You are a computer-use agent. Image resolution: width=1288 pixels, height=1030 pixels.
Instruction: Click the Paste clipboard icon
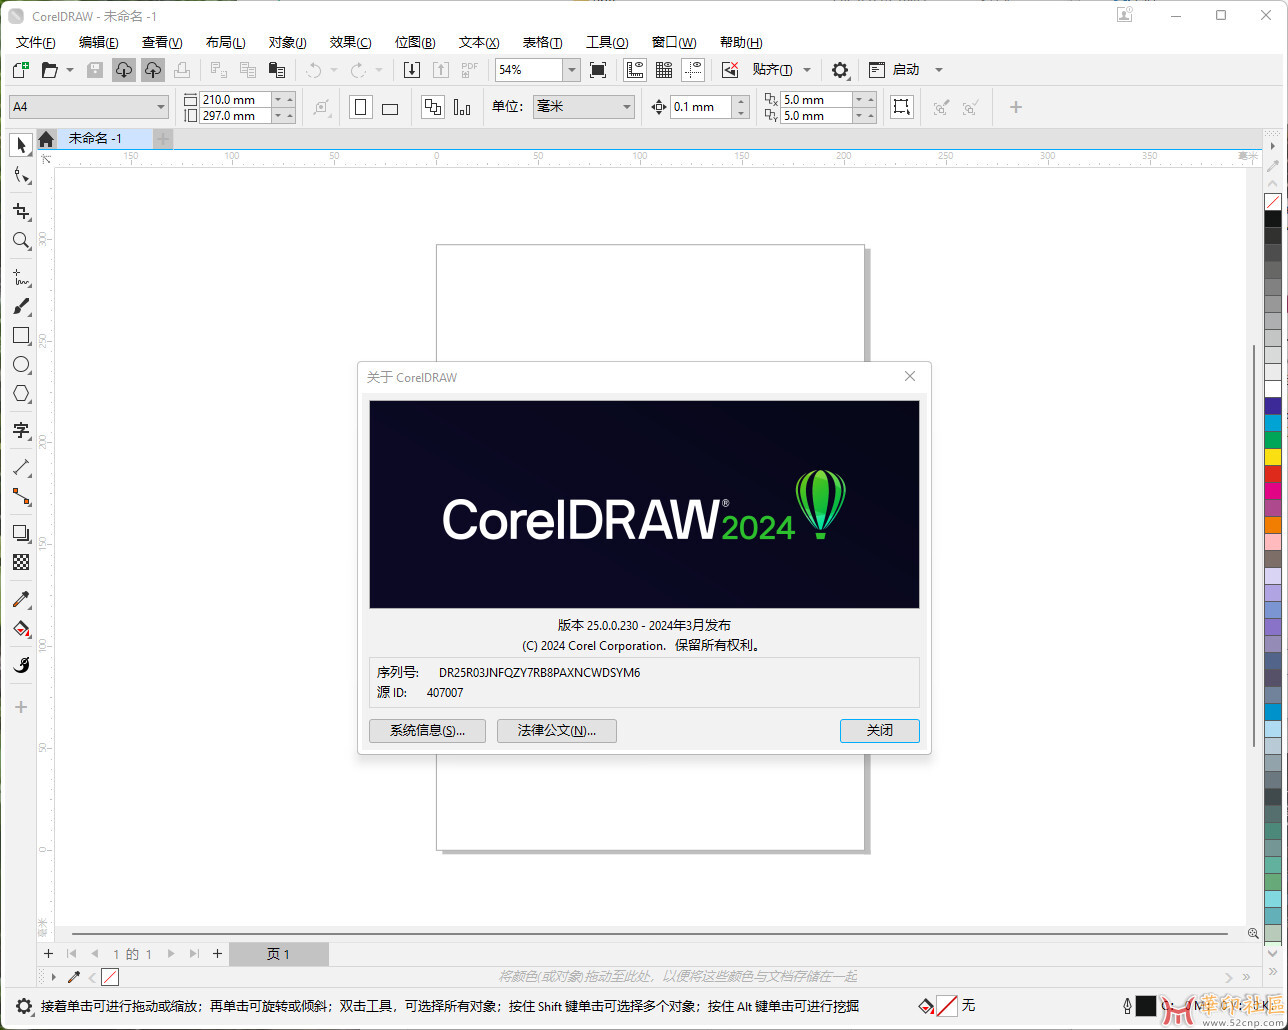click(277, 70)
